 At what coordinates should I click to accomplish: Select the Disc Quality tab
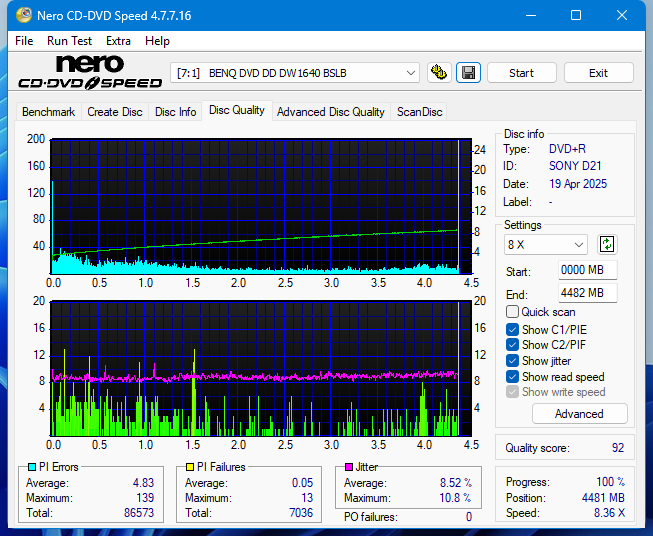[237, 110]
